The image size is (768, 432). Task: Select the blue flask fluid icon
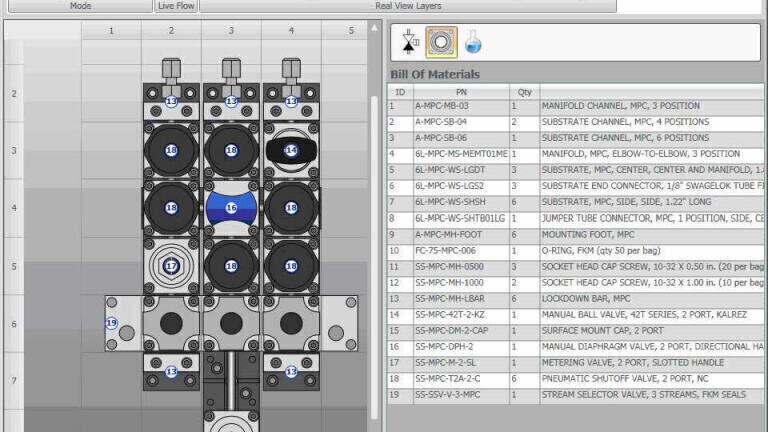[473, 42]
